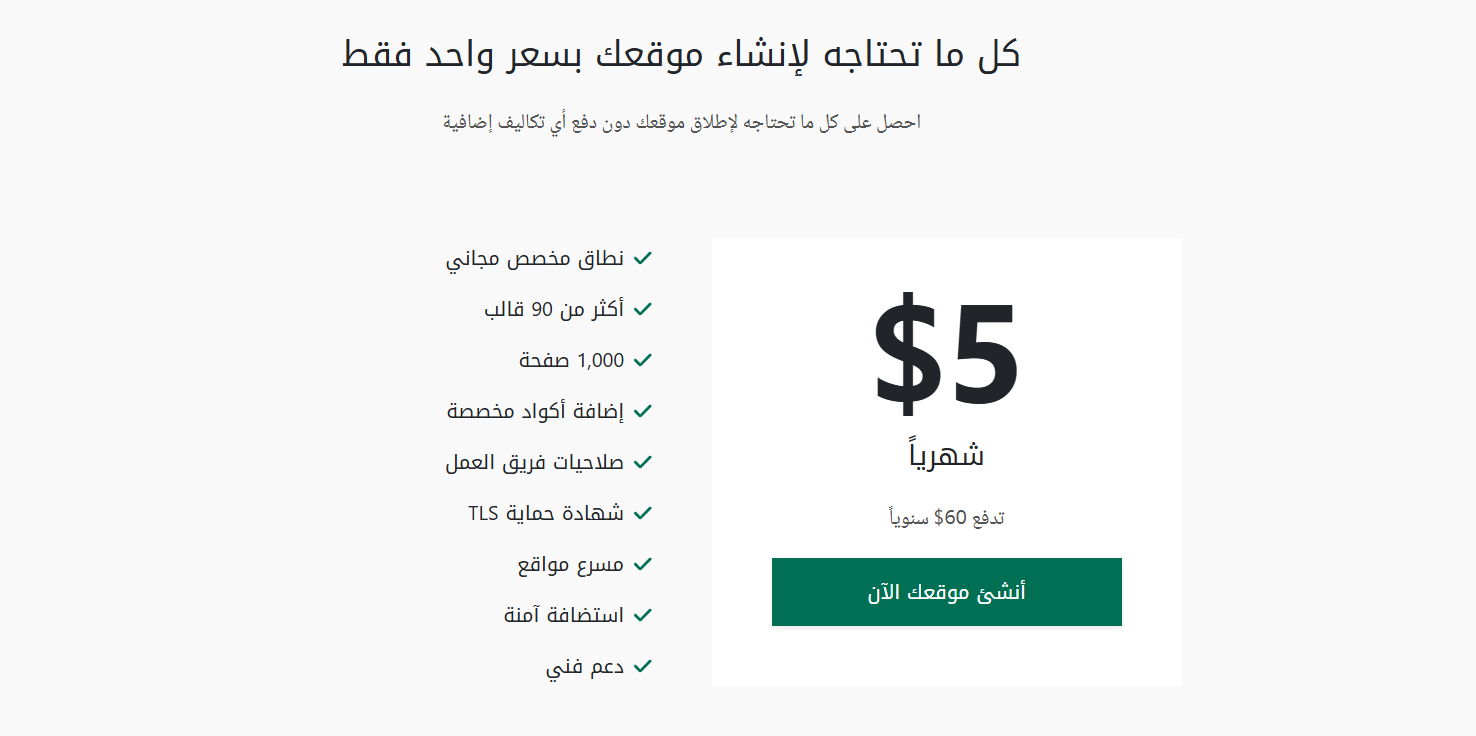
Task: Click the checkmark beside نطاق مخصص مجاني
Action: 643,258
